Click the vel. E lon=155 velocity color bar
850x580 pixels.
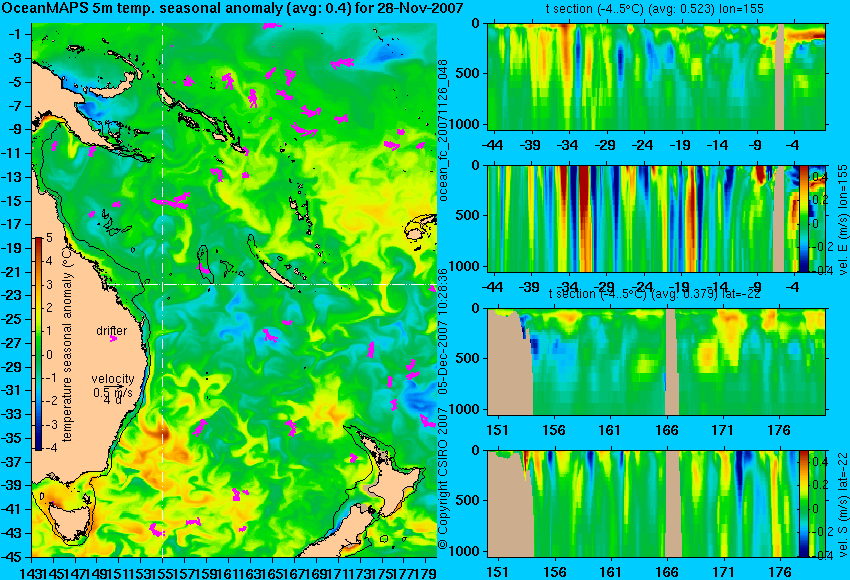click(803, 218)
